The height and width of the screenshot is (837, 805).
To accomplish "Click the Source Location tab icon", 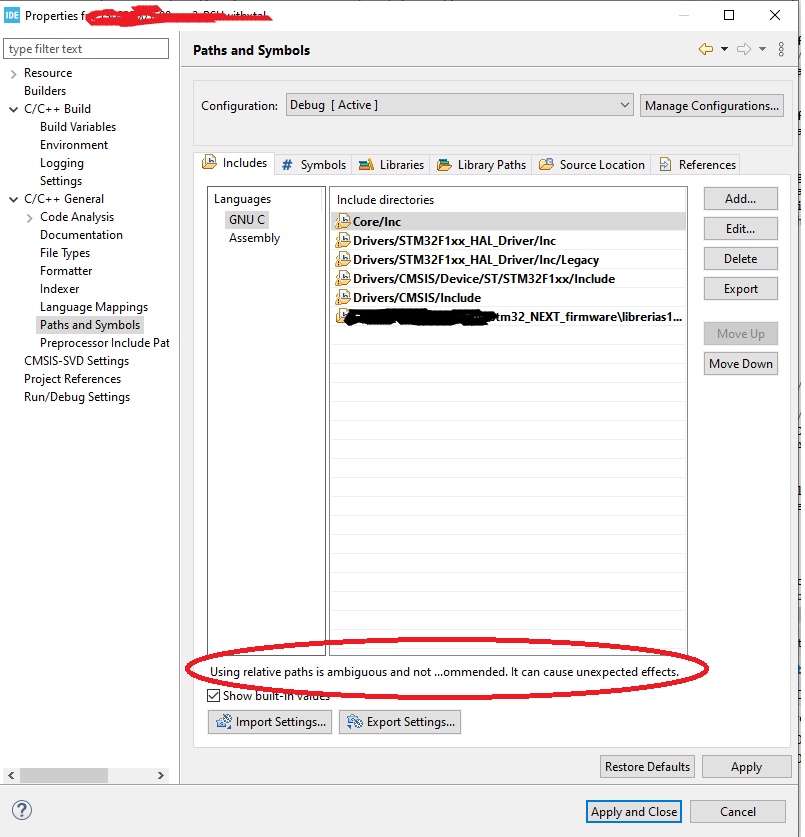I will coord(546,164).
